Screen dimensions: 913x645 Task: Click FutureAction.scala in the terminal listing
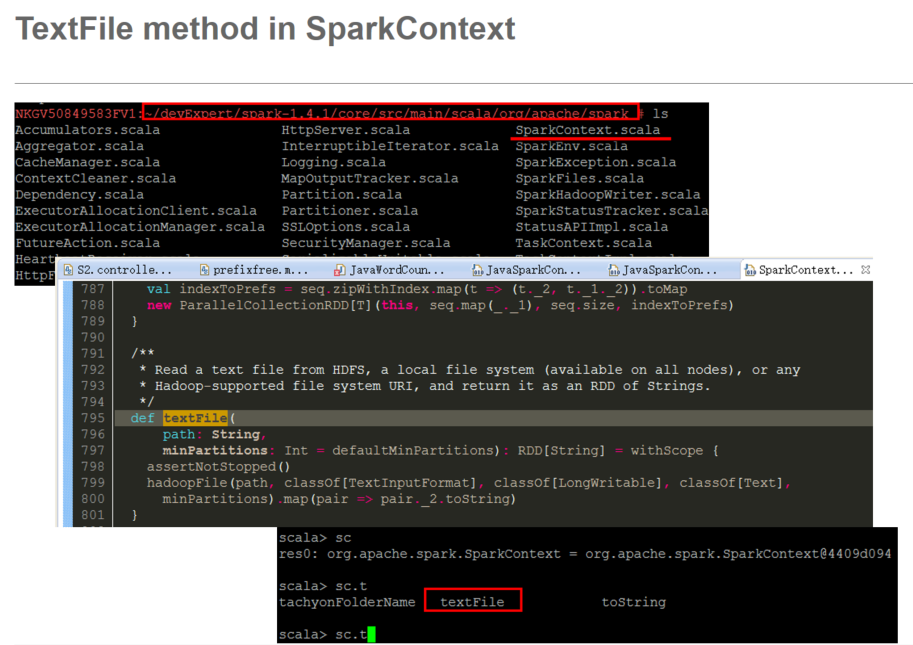coord(87,243)
